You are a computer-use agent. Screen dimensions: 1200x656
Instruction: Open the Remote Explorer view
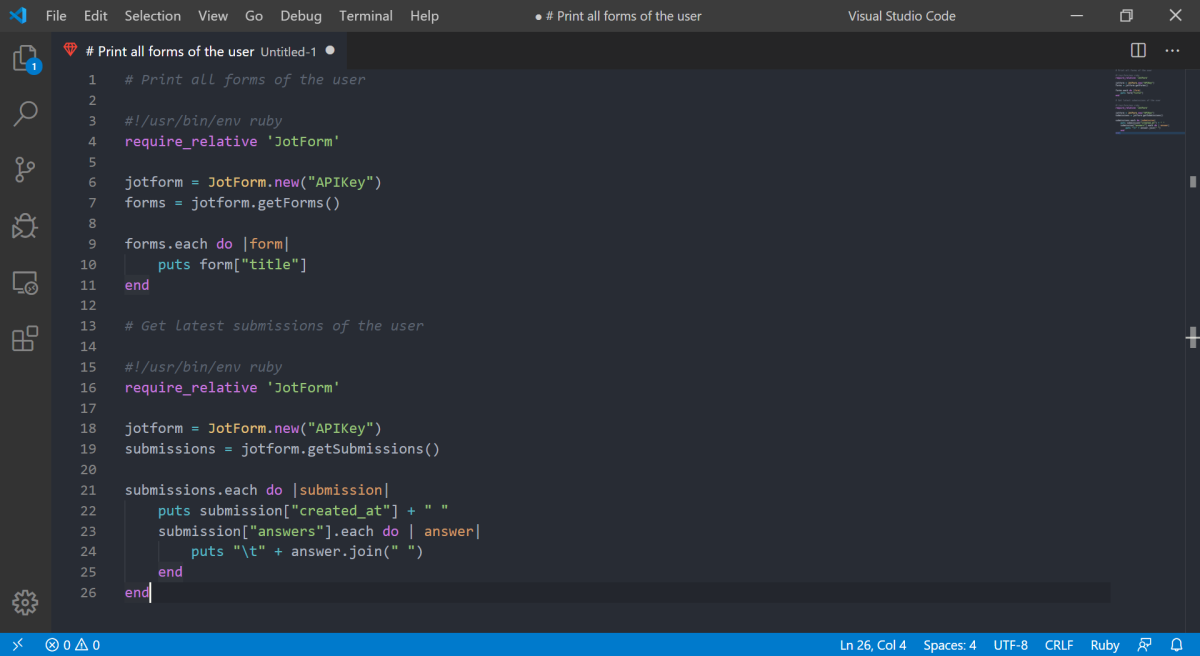click(x=26, y=283)
